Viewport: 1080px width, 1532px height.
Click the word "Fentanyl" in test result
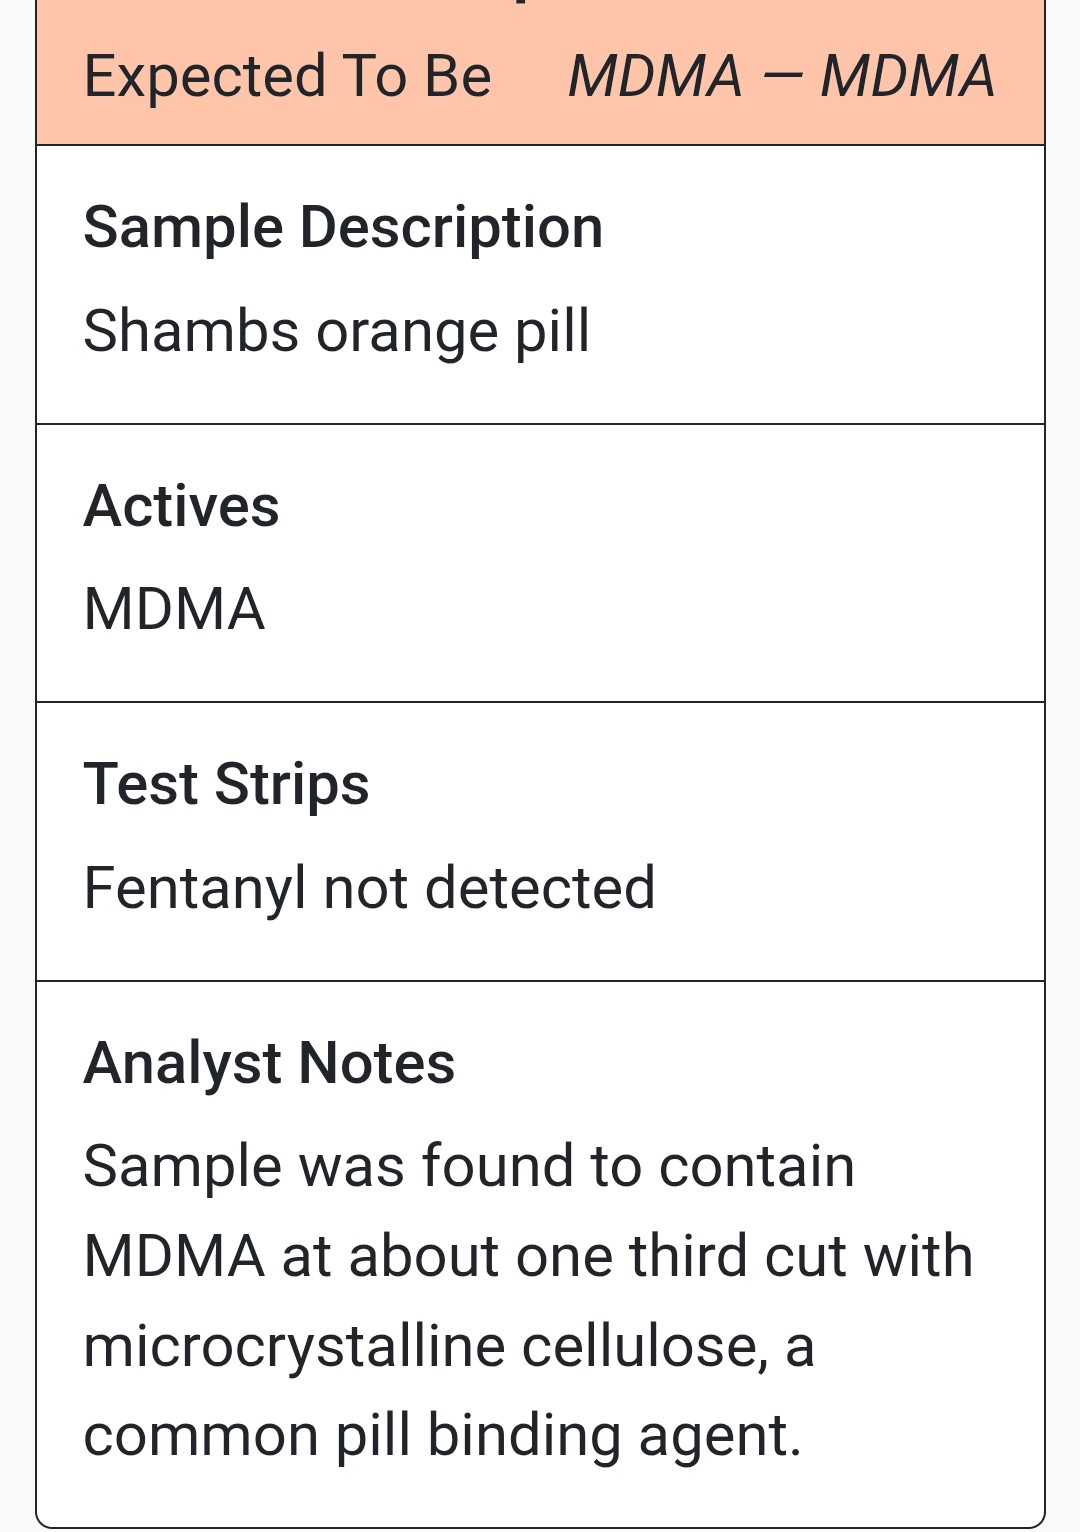[x=194, y=889]
